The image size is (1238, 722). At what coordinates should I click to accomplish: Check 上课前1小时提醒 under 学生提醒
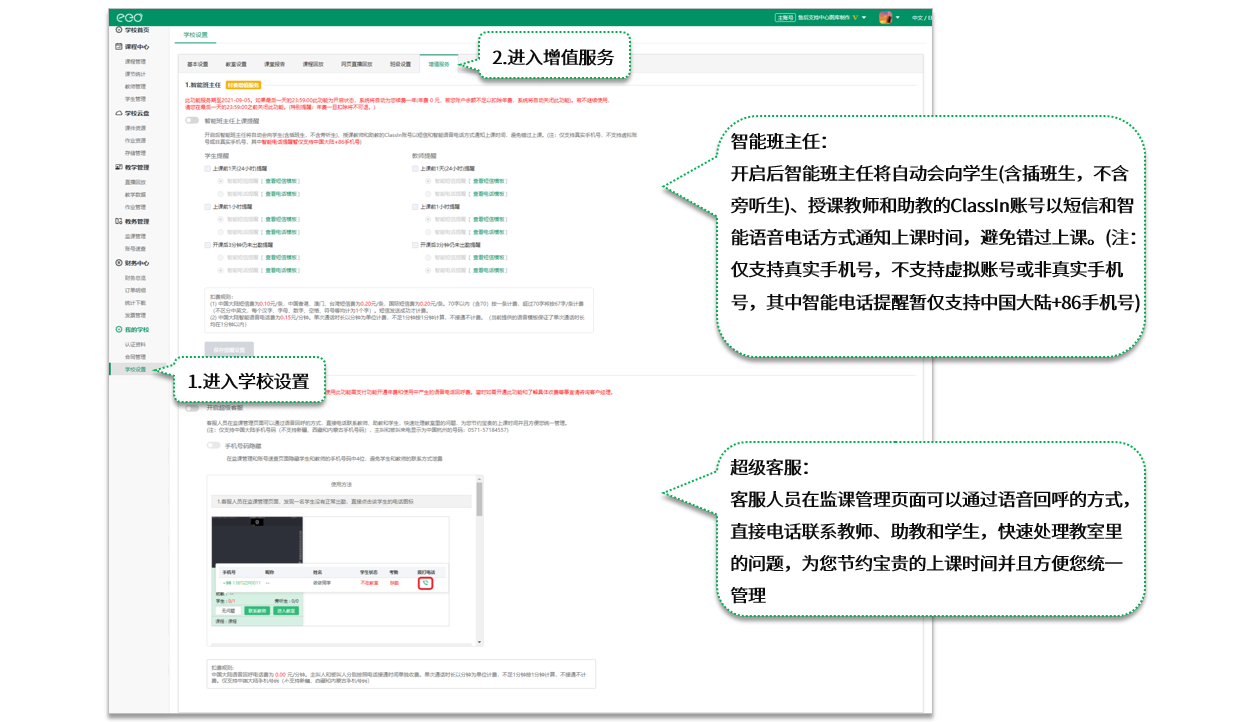point(208,206)
